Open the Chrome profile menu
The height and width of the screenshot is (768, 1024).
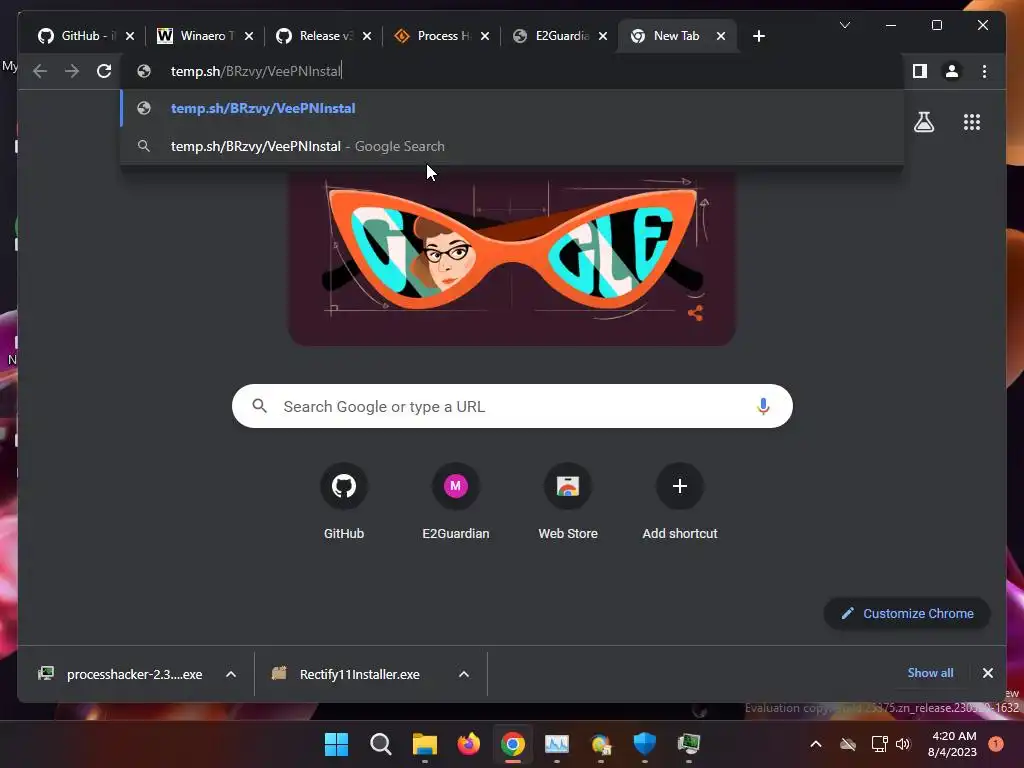pyautogui.click(x=952, y=71)
